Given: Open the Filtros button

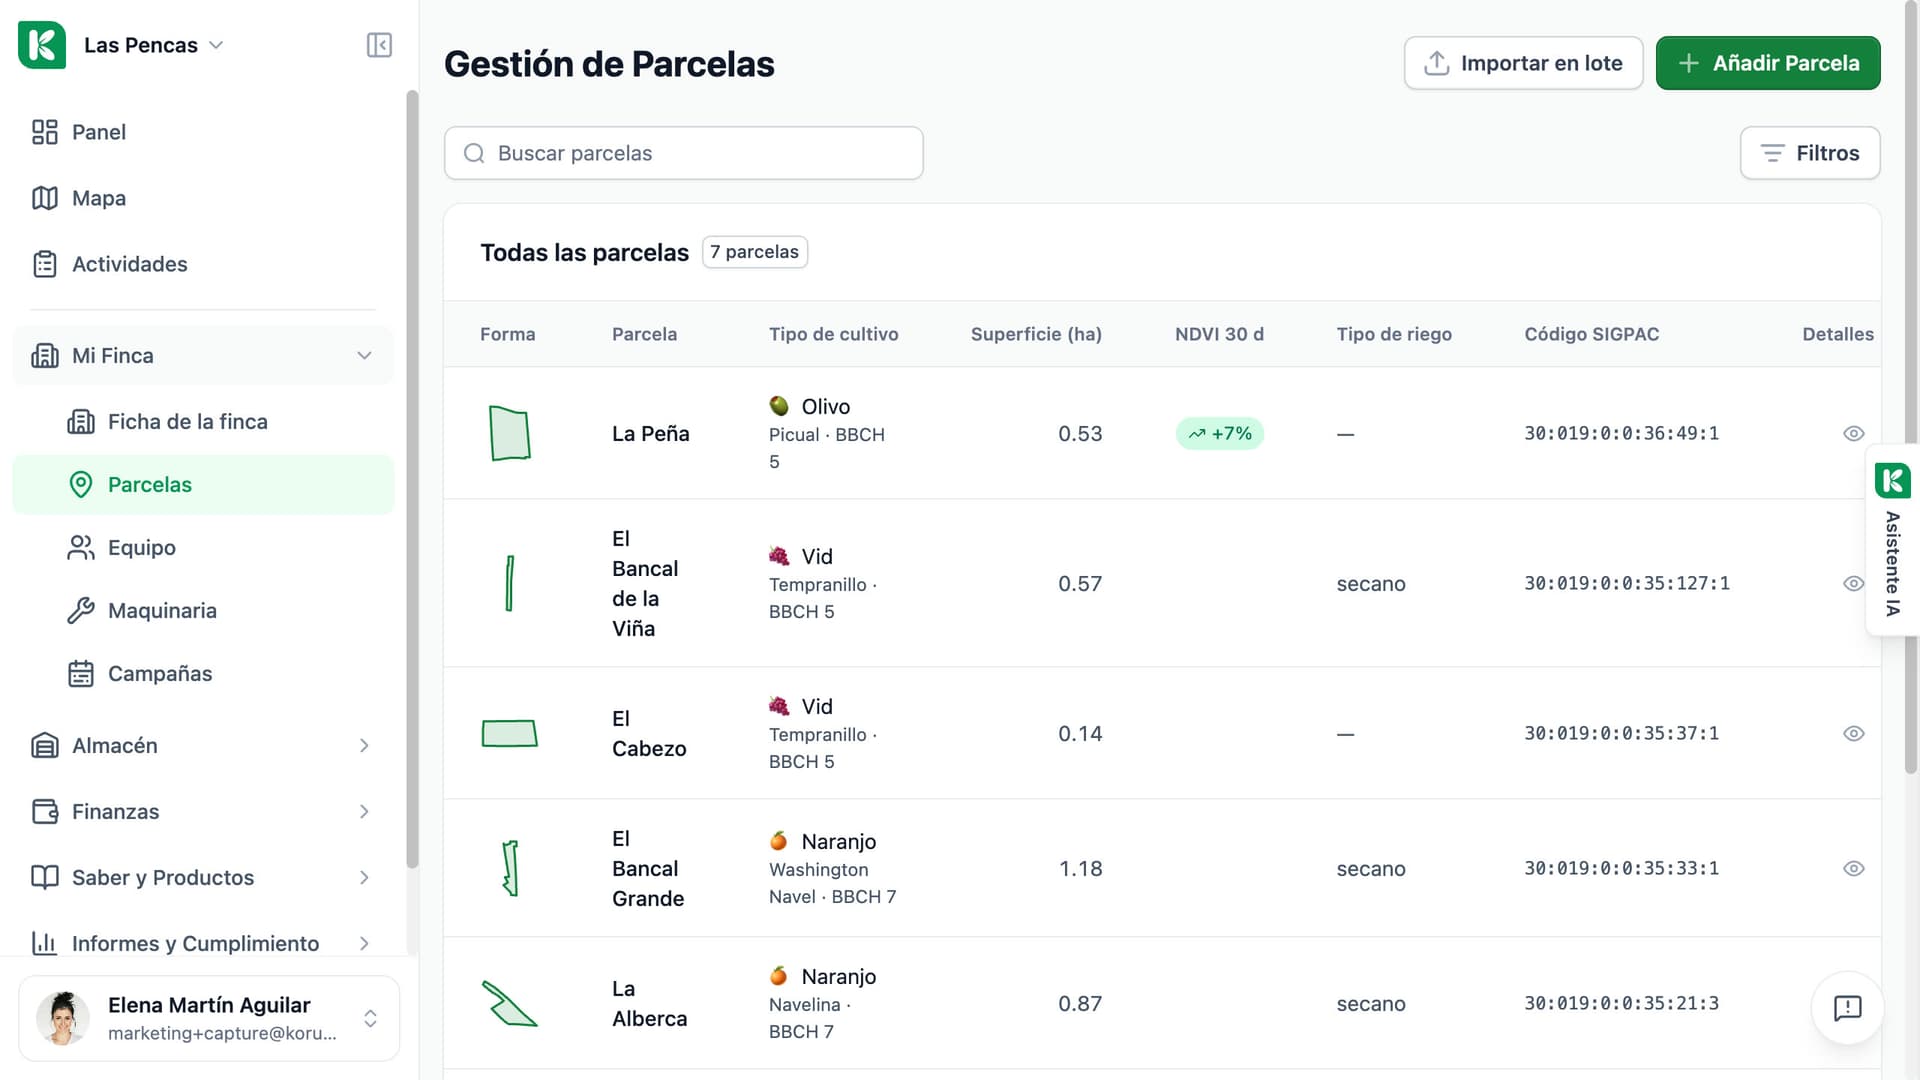Looking at the screenshot, I should 1810,153.
